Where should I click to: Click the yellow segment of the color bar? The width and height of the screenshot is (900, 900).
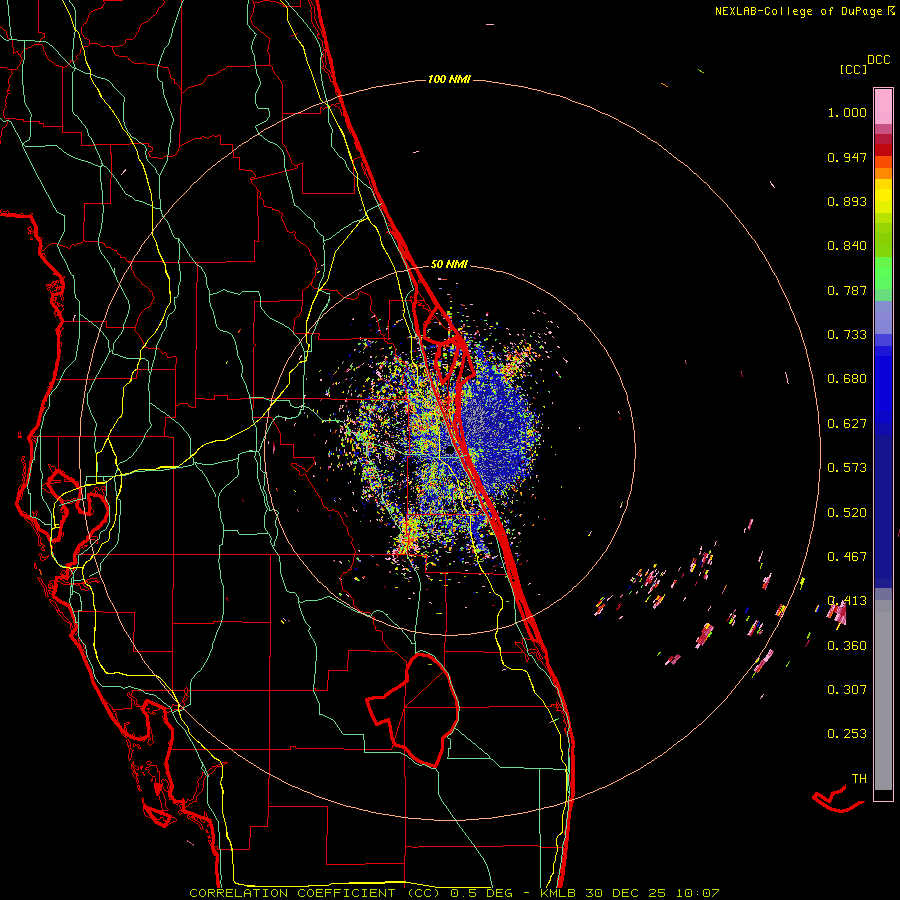pyautogui.click(x=883, y=196)
